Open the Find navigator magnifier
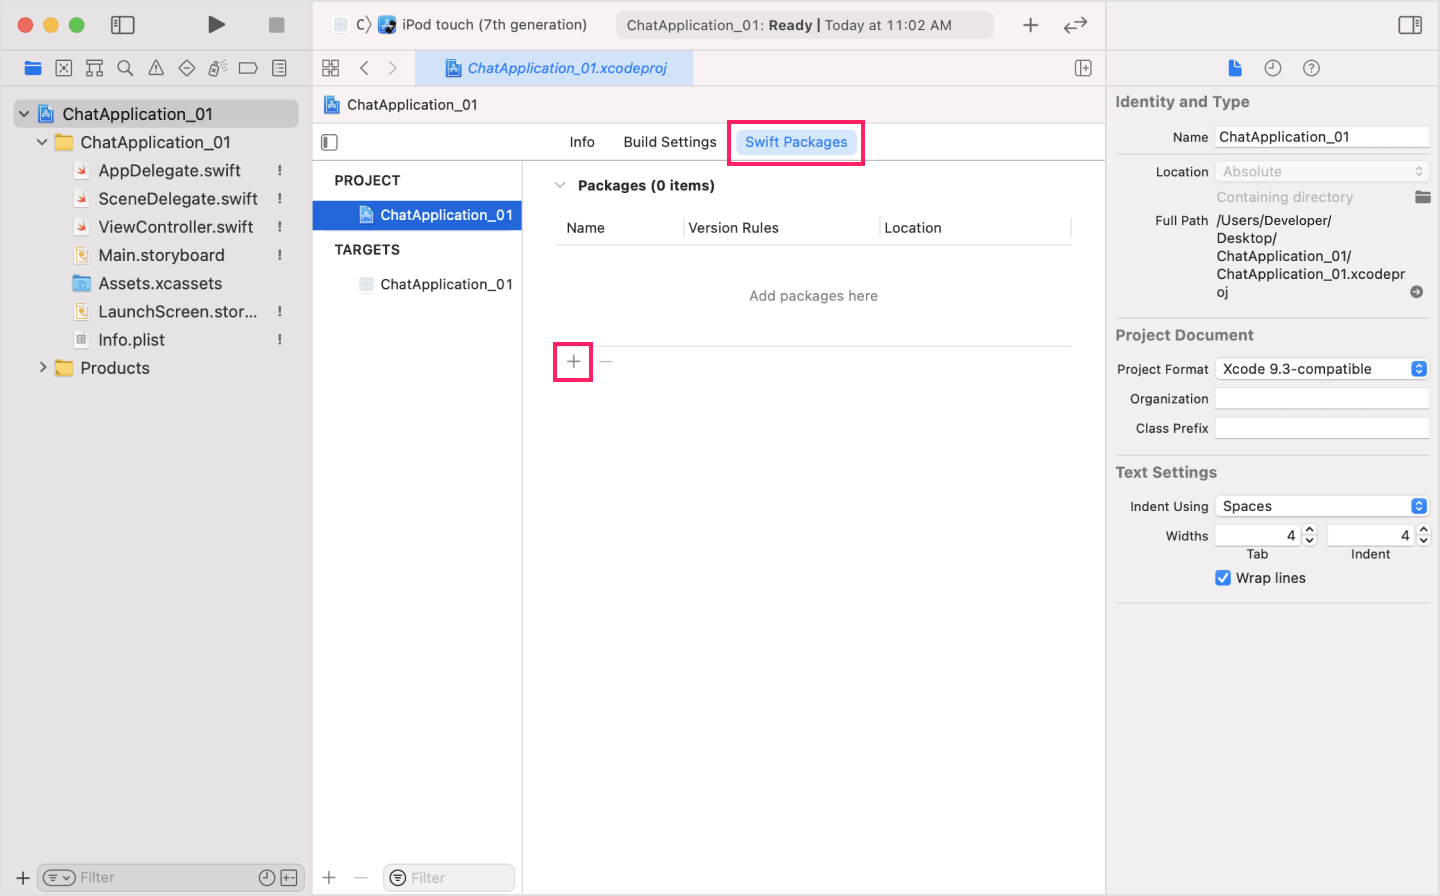The width and height of the screenshot is (1440, 896). (x=125, y=68)
